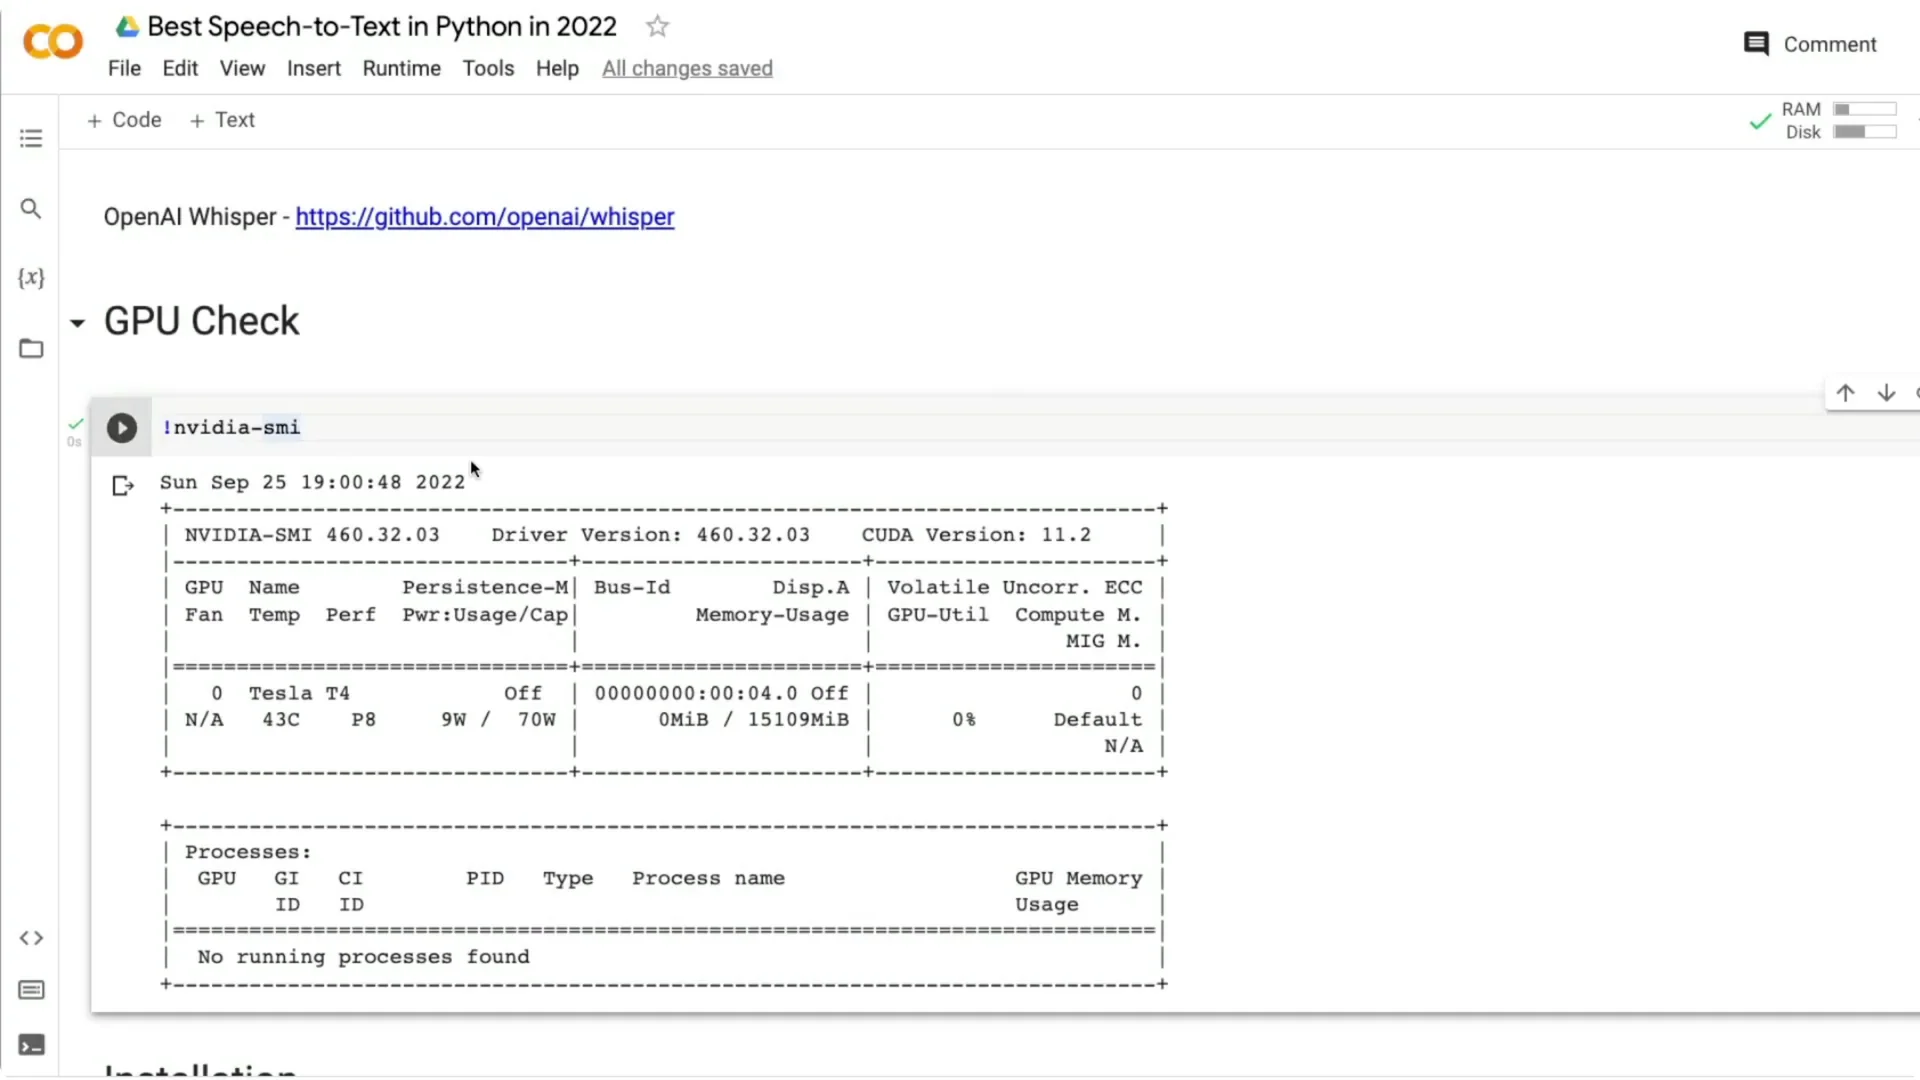Open the Find and replace panel
The height and width of the screenshot is (1080, 1920).
tap(31, 209)
